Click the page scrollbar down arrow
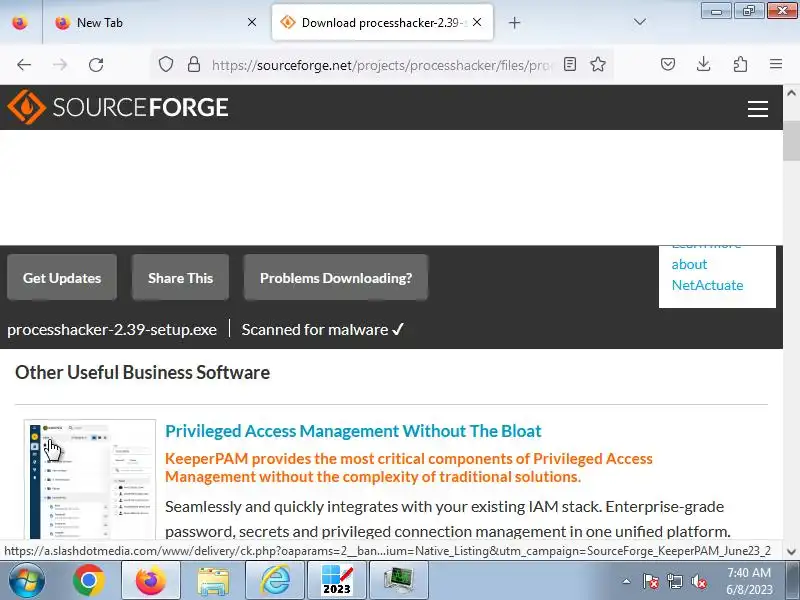The image size is (800, 600). pos(791,551)
